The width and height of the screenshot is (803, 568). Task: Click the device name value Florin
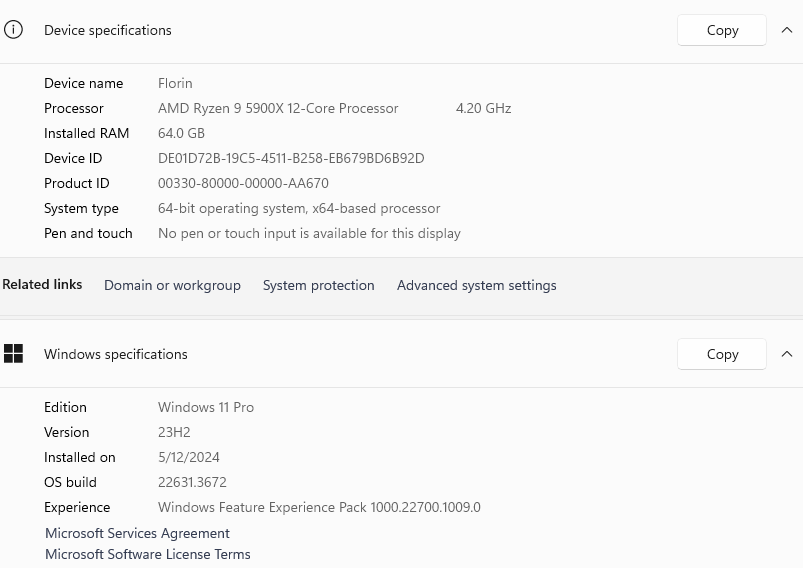pos(175,83)
